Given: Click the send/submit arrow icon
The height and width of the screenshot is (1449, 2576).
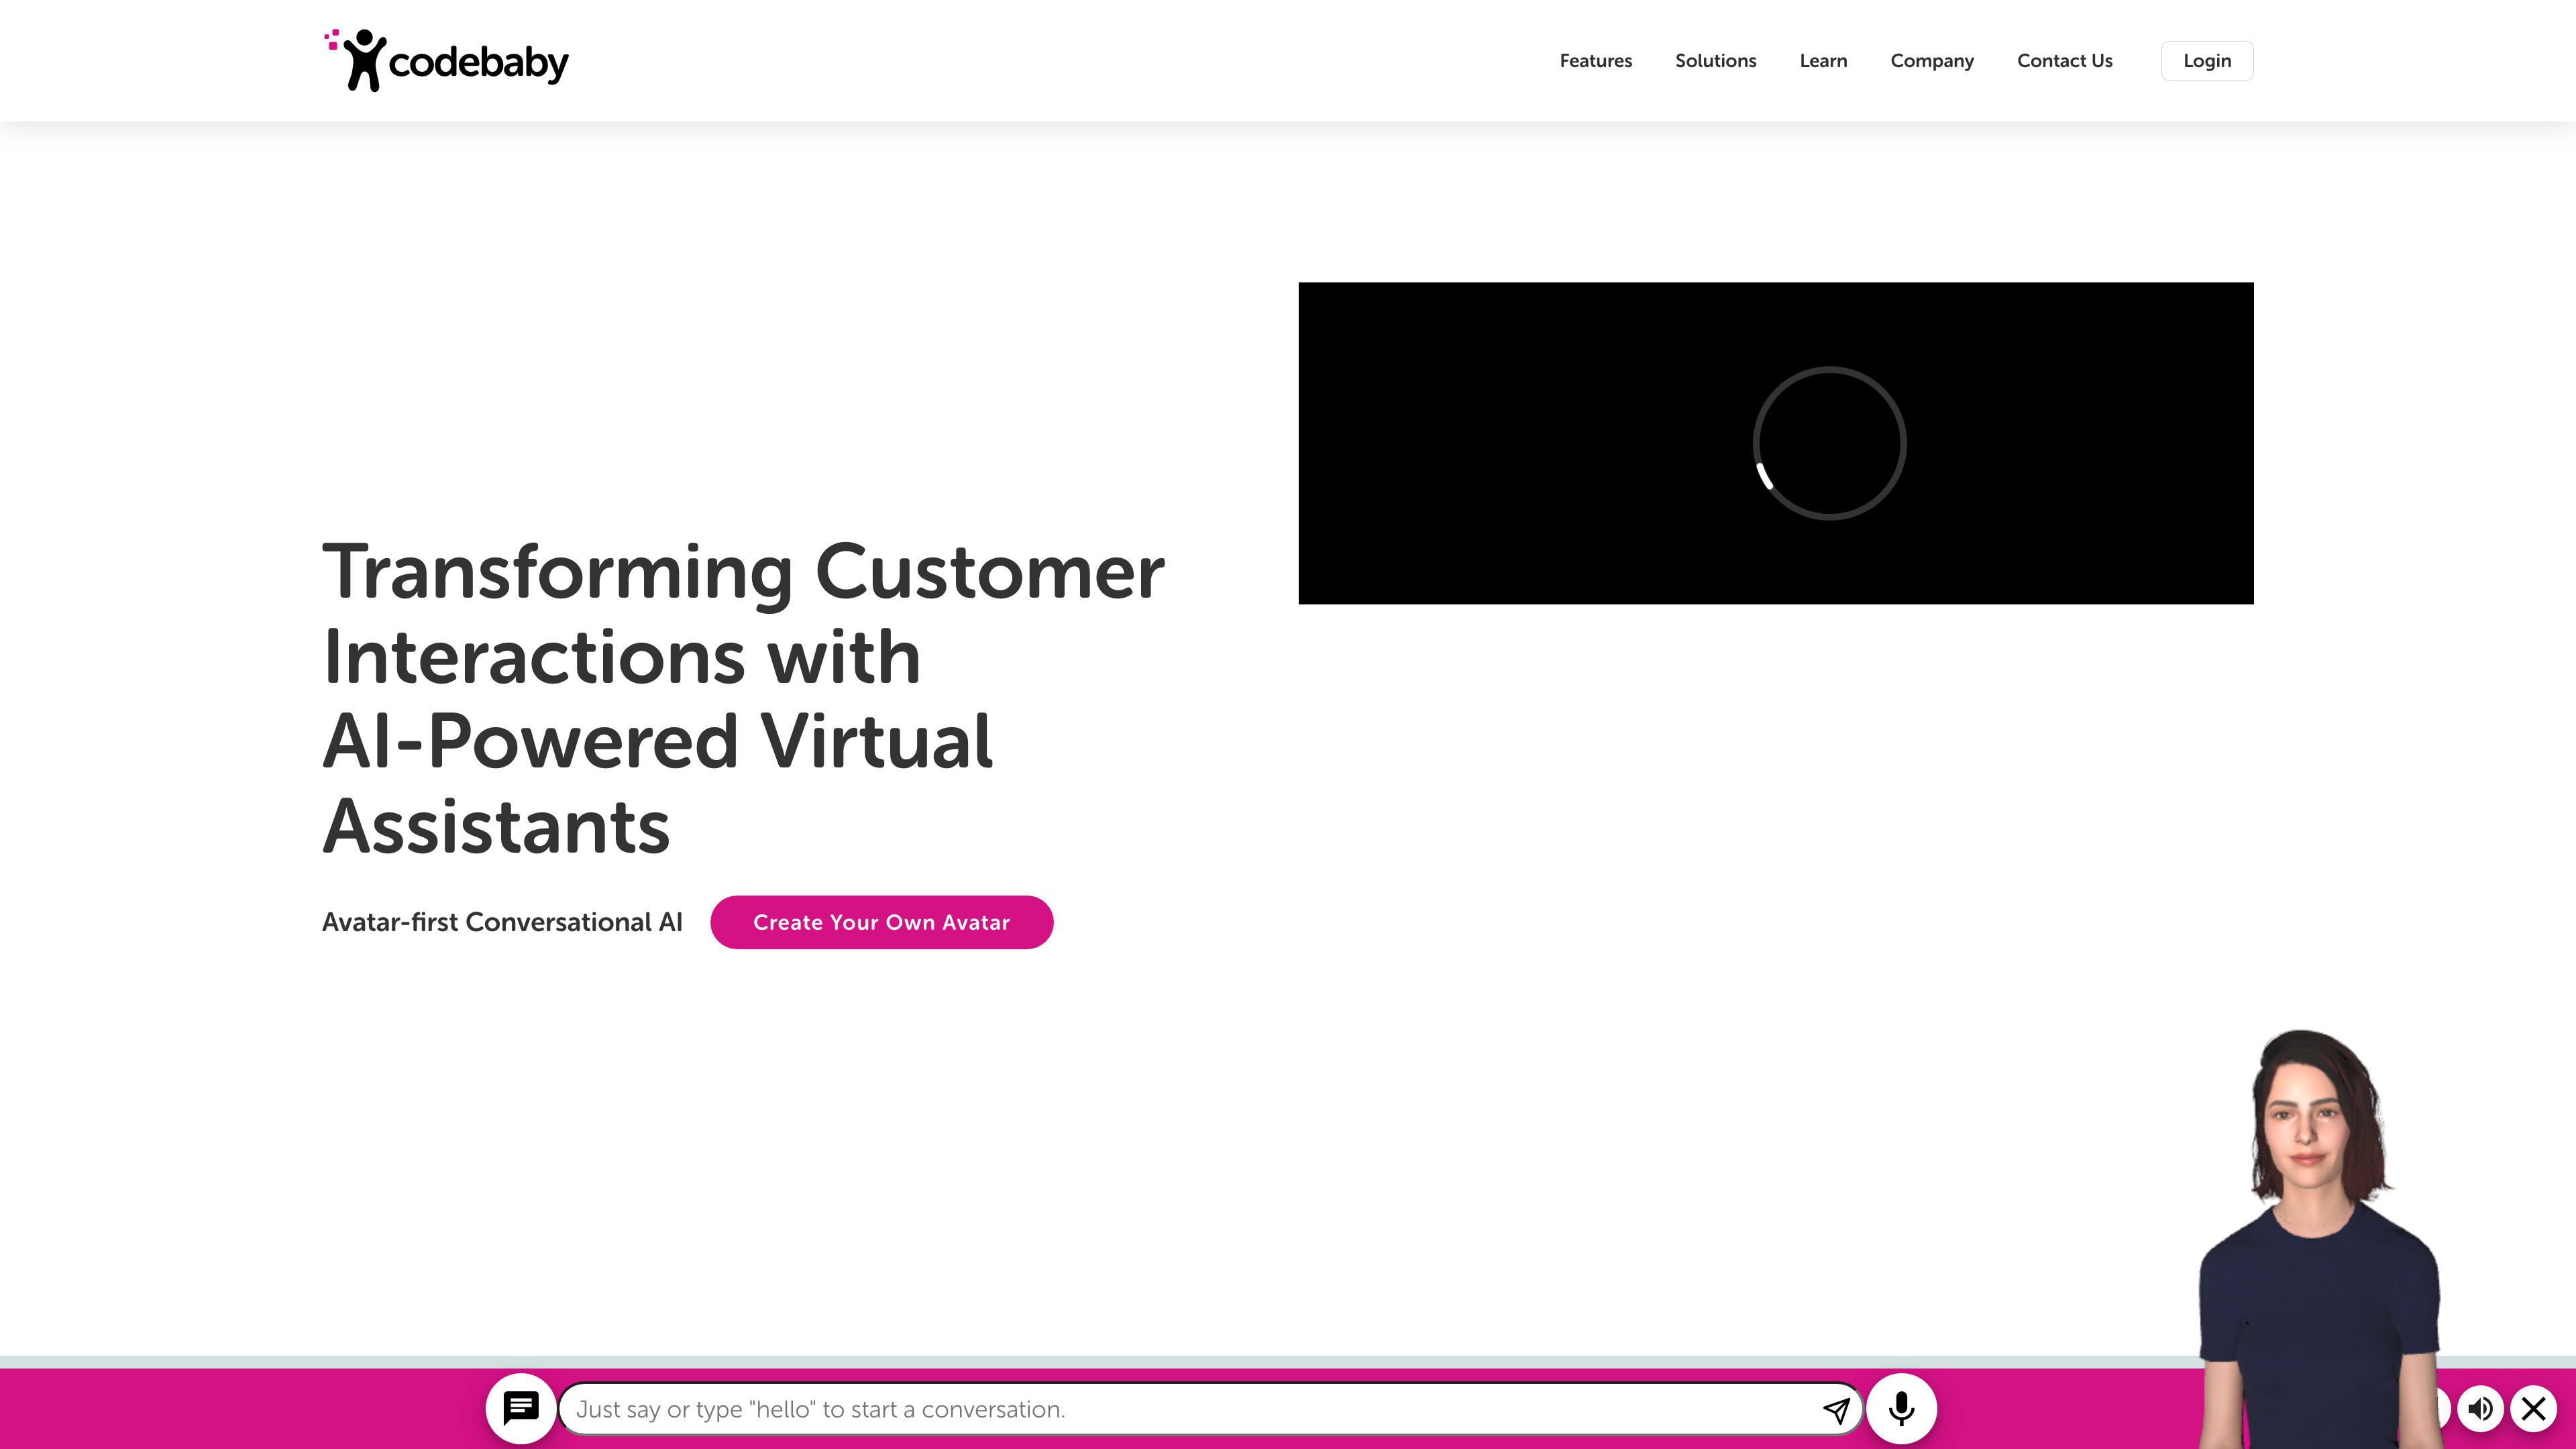Looking at the screenshot, I should point(1837,1408).
